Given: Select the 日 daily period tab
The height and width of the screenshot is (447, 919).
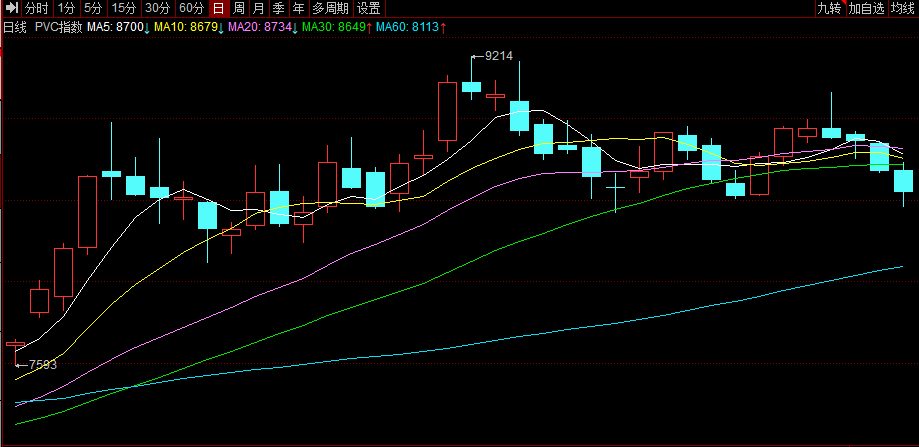Looking at the screenshot, I should [x=219, y=8].
